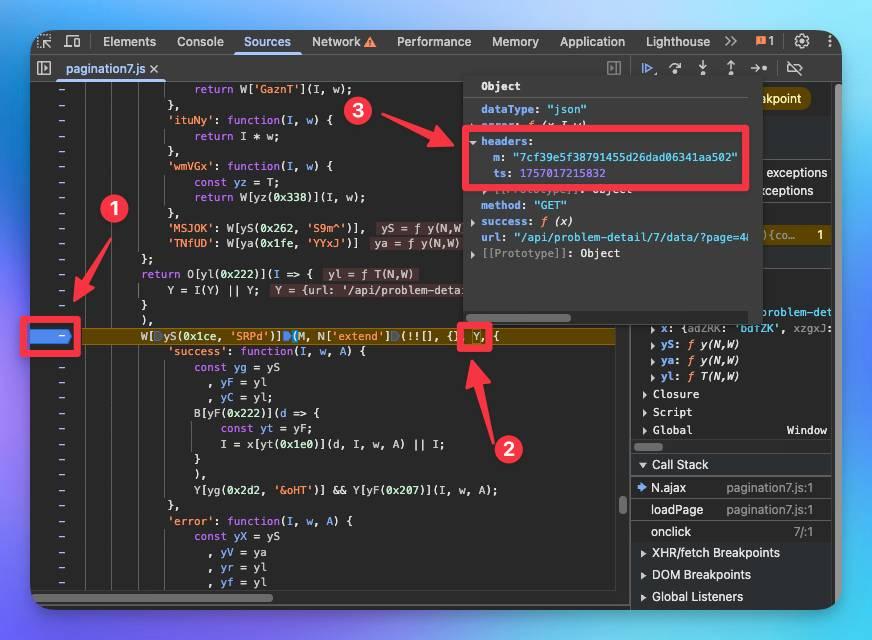This screenshot has width=872, height=640.
Task: Expand the ya scope variable
Action: [x=653, y=361]
